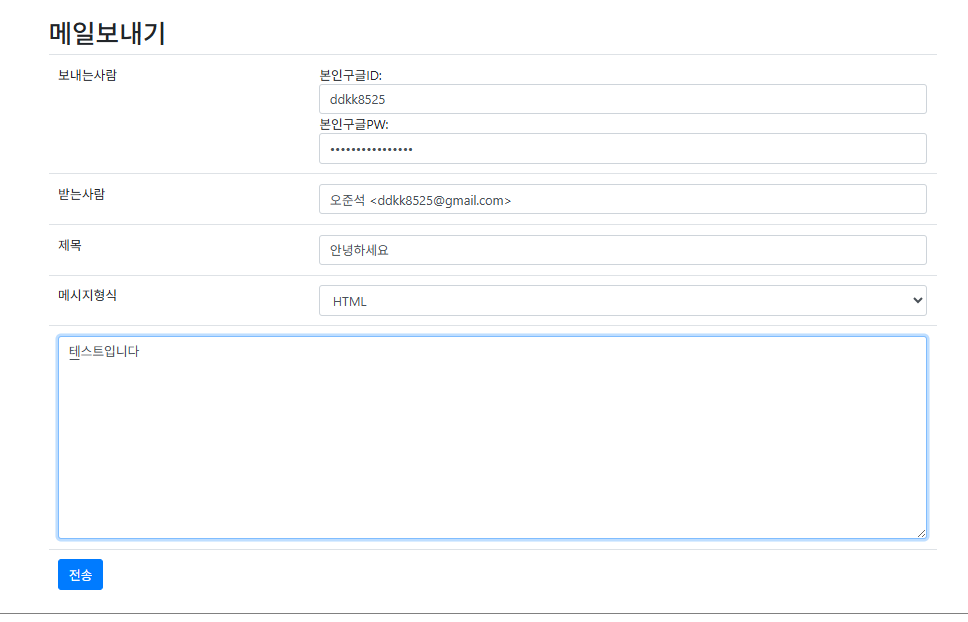Click the 받는사람 label
Viewport: 968px width, 622px height.
coord(81,194)
